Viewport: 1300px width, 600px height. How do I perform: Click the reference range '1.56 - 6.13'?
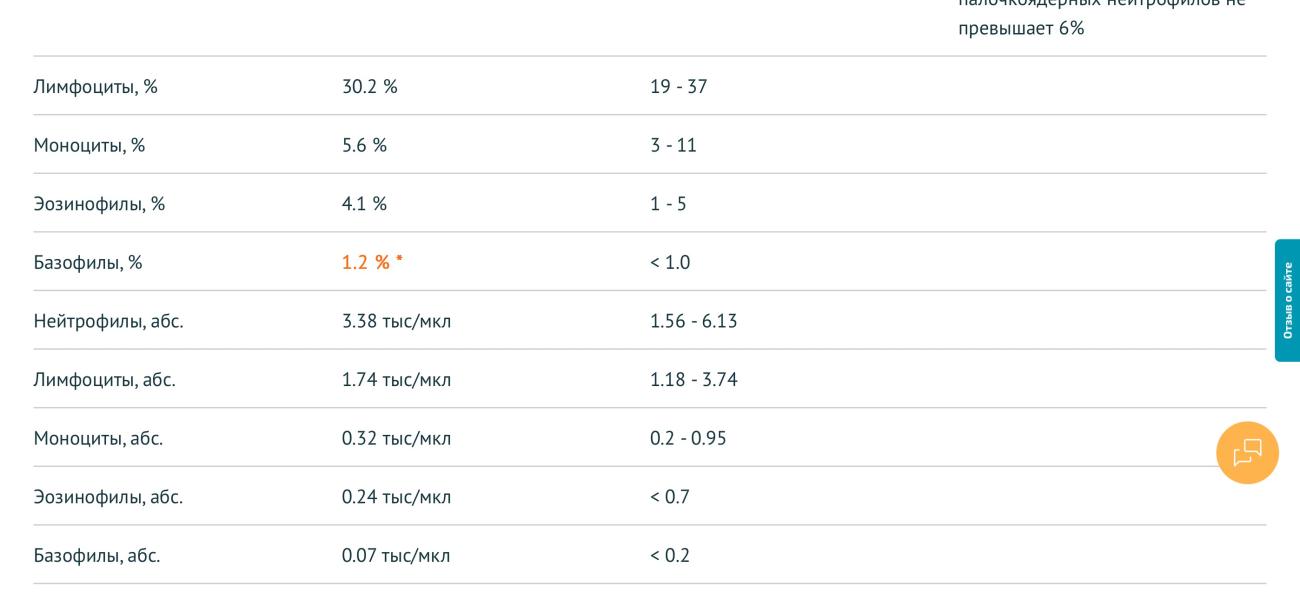693,321
